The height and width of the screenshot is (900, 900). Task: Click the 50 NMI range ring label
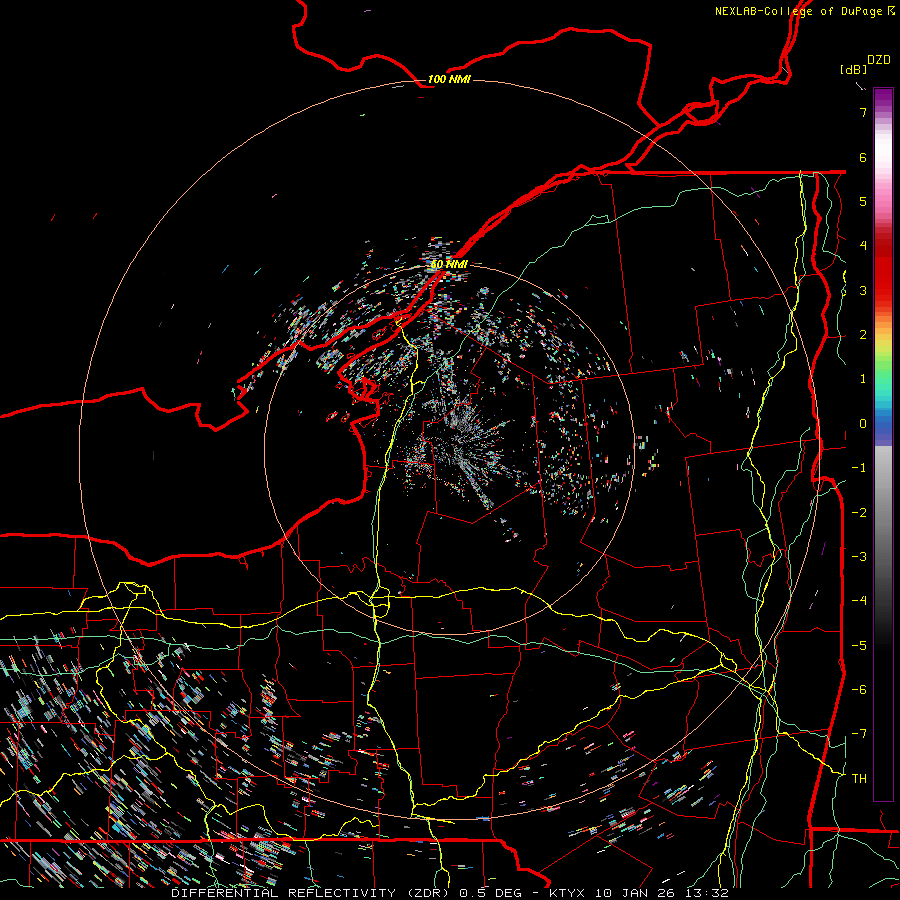[449, 264]
